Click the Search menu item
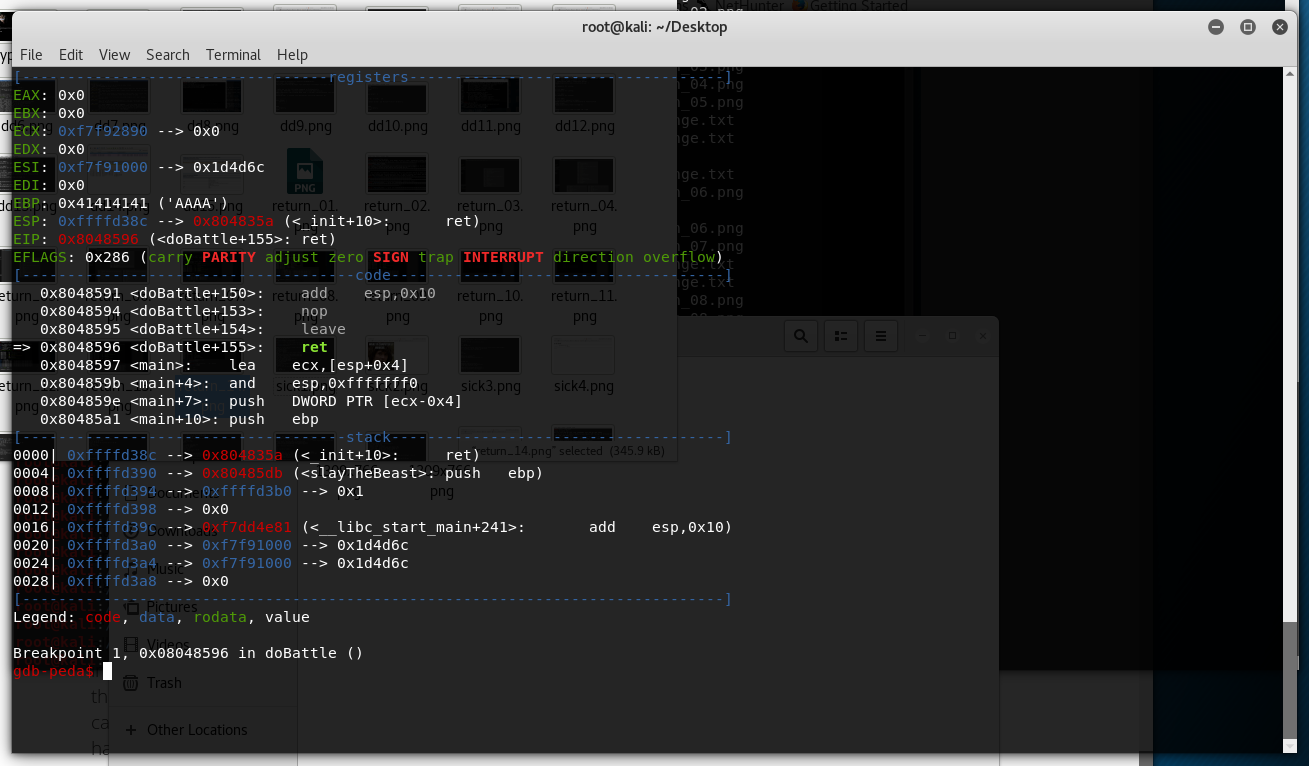The height and width of the screenshot is (766, 1309). tap(167, 55)
